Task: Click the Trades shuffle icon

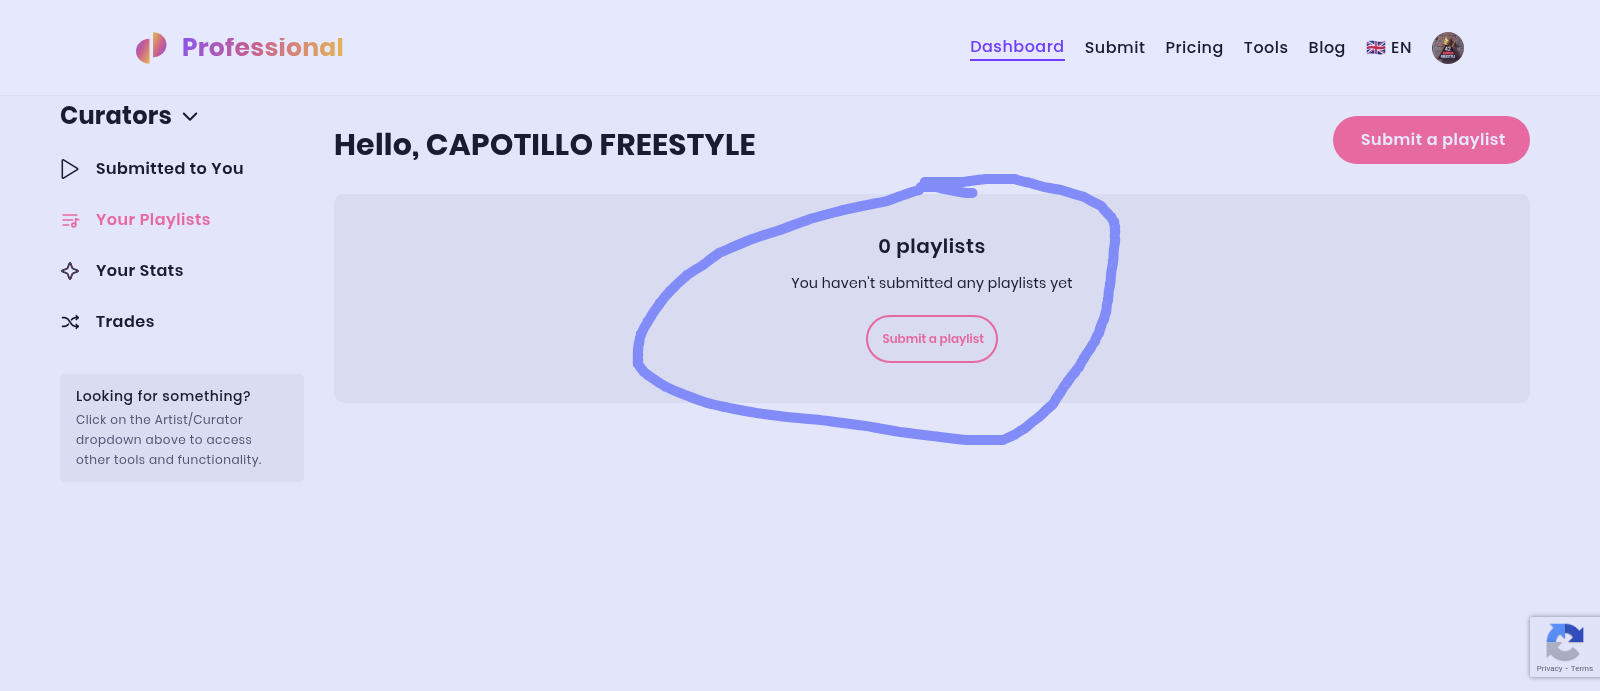Action: click(x=70, y=322)
